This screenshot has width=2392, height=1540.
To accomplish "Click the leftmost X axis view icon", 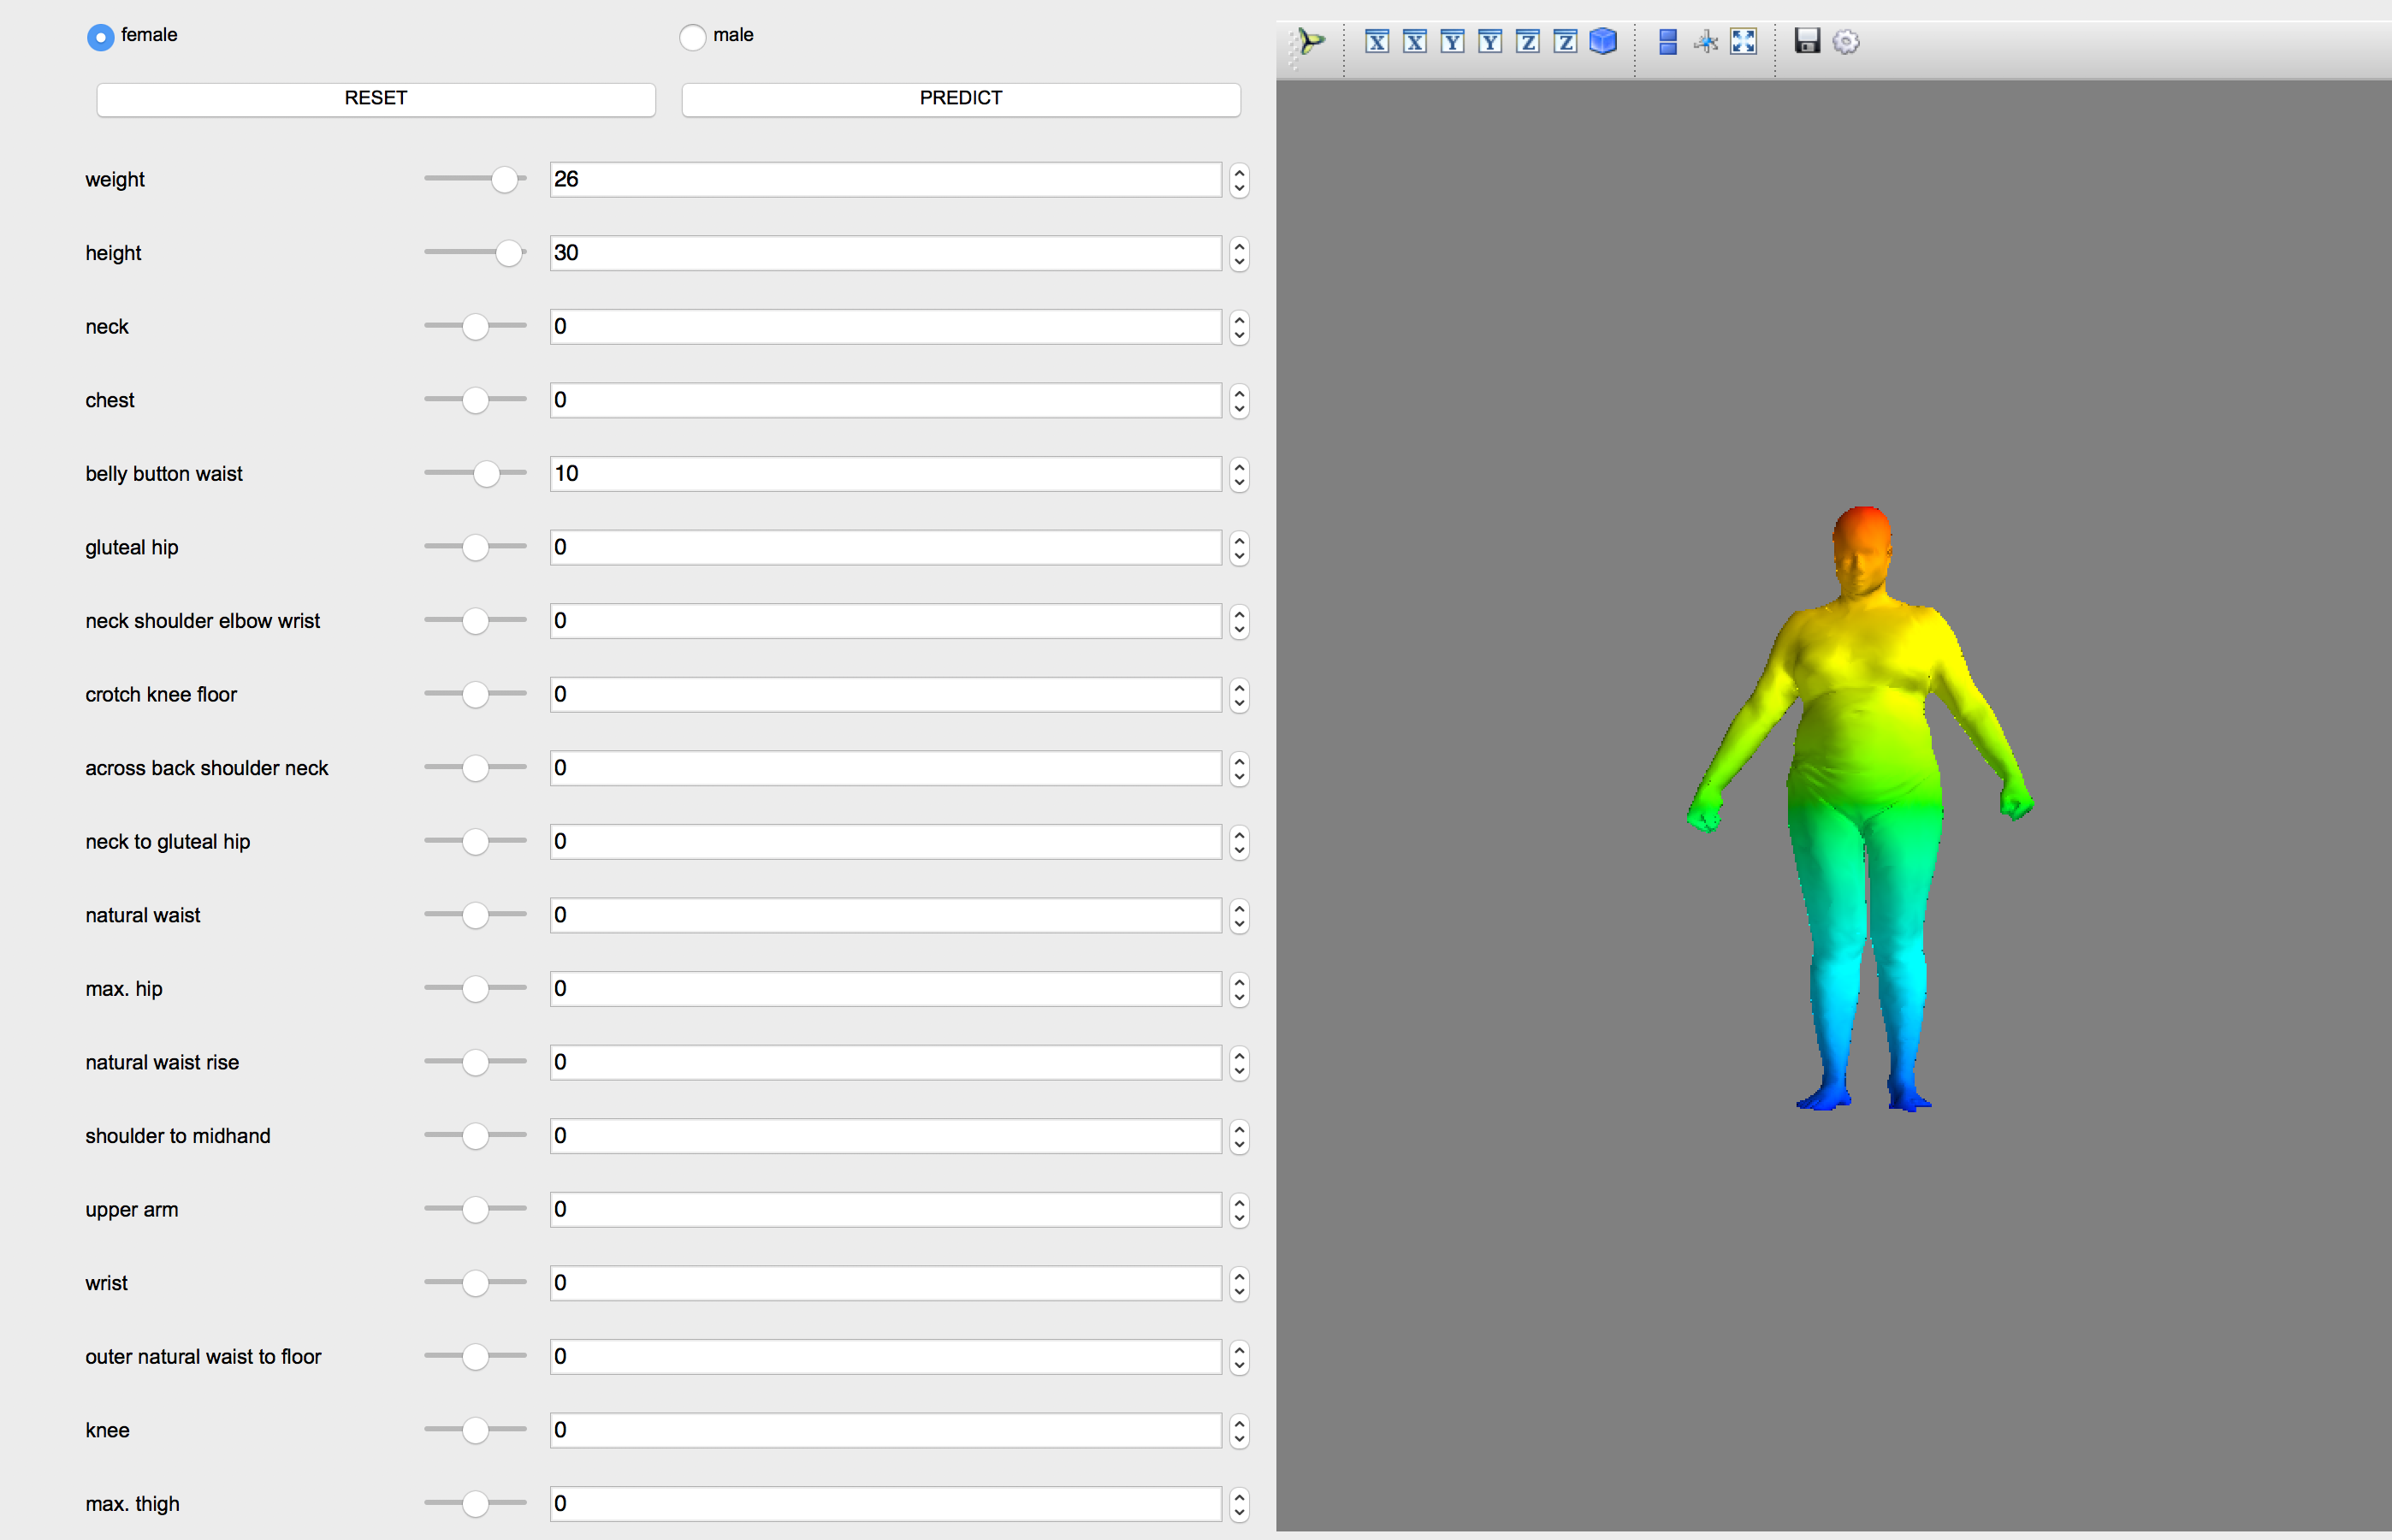I will coord(1377,42).
